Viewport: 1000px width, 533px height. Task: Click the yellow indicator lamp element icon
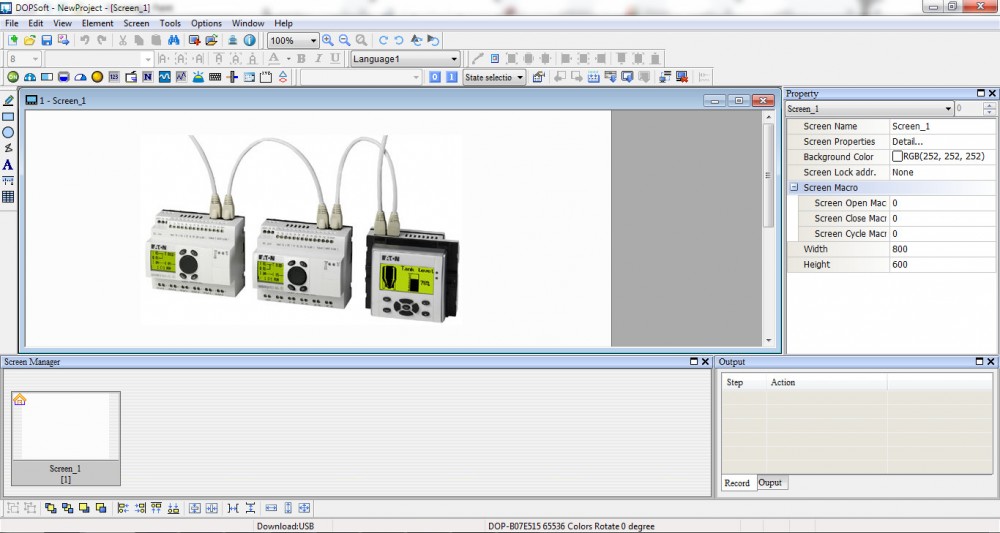(97, 77)
